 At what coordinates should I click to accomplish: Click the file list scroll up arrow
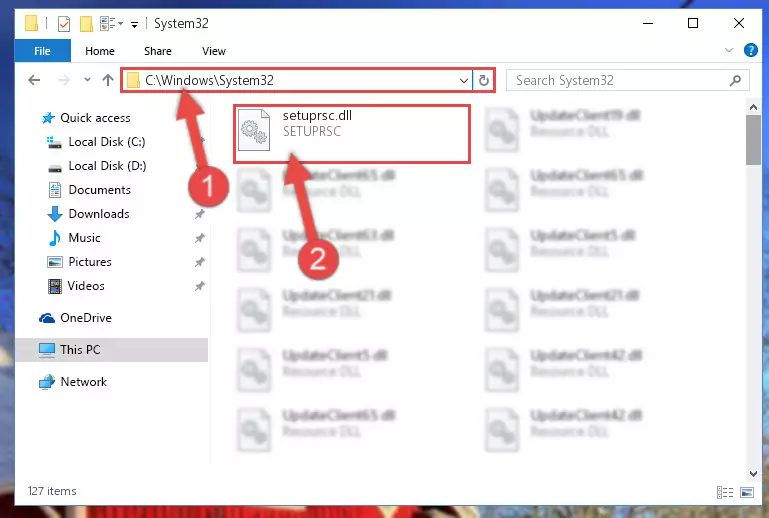tap(753, 107)
